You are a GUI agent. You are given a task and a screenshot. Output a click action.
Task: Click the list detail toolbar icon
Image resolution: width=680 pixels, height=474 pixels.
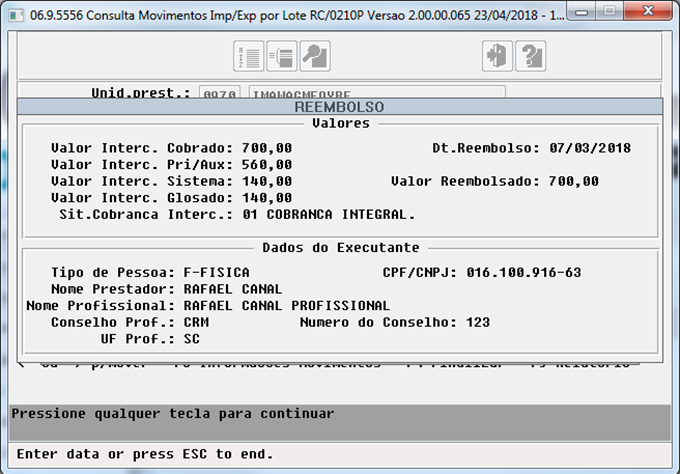[282, 56]
